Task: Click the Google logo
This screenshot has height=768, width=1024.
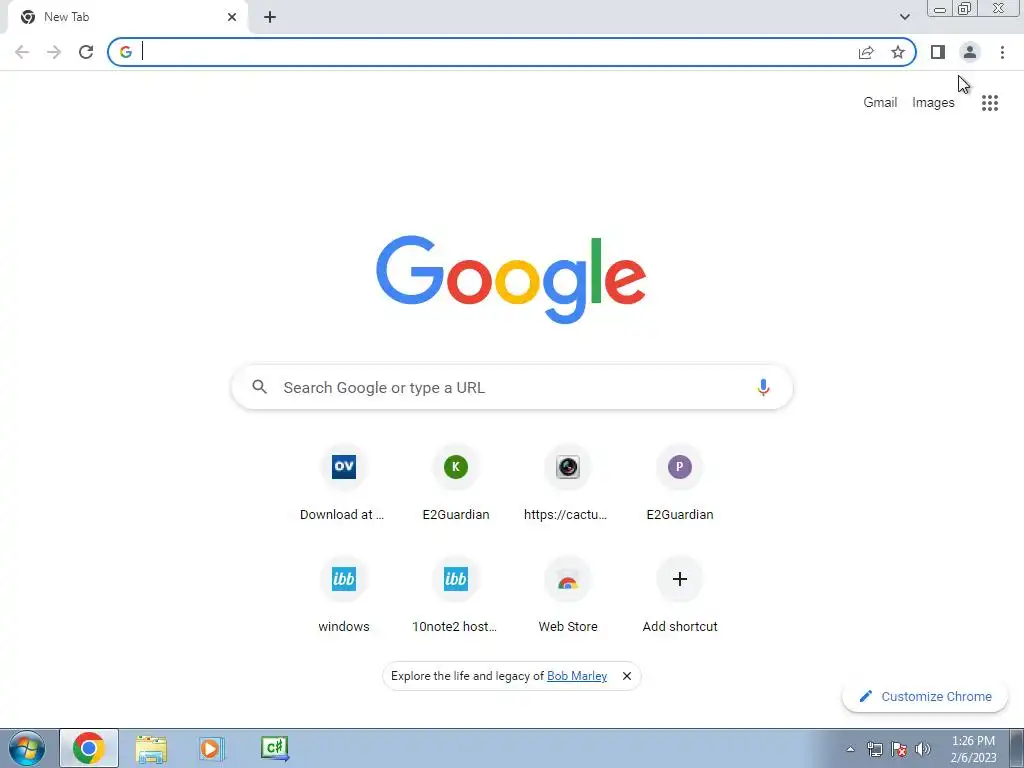Action: [511, 280]
